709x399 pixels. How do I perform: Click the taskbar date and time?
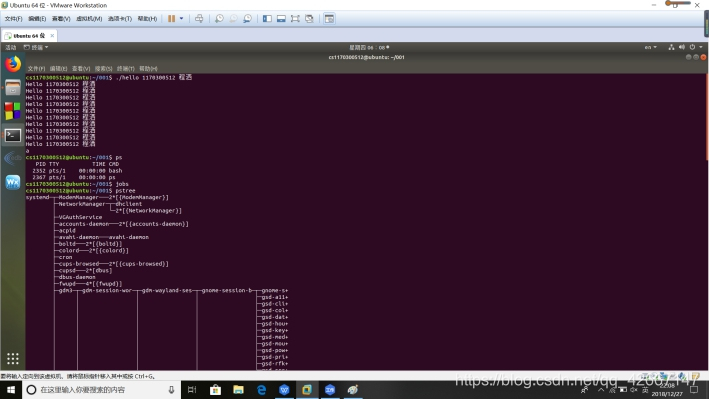click(667, 390)
